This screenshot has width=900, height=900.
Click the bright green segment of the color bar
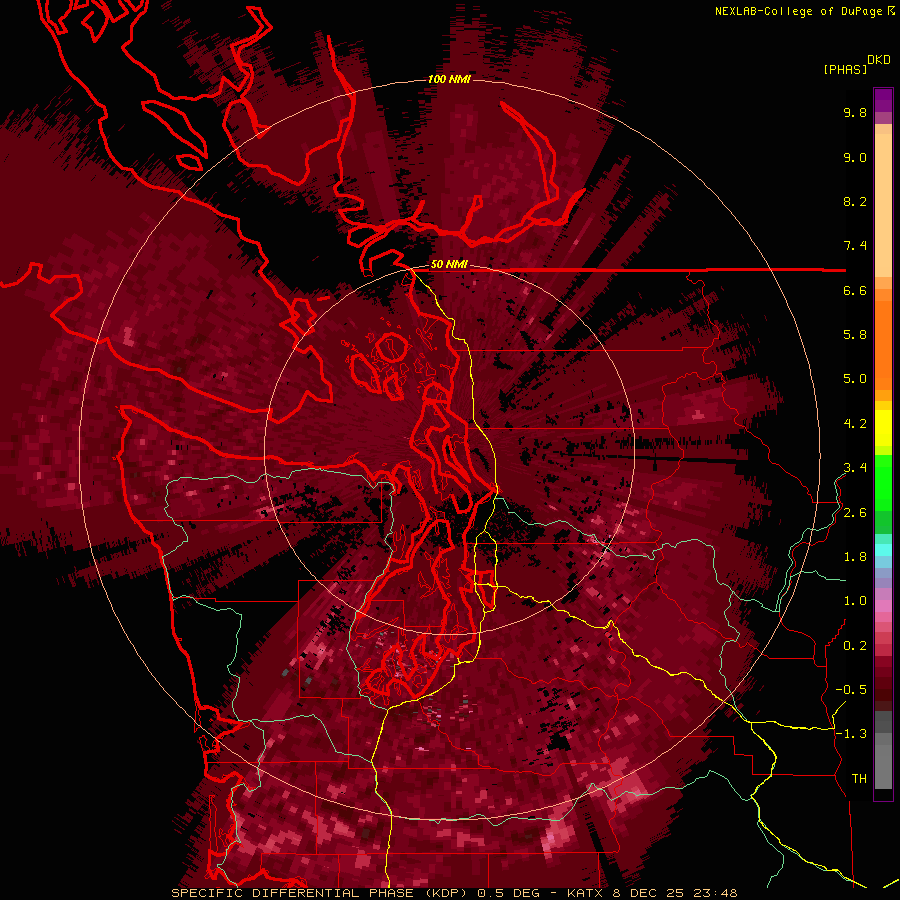tap(883, 482)
